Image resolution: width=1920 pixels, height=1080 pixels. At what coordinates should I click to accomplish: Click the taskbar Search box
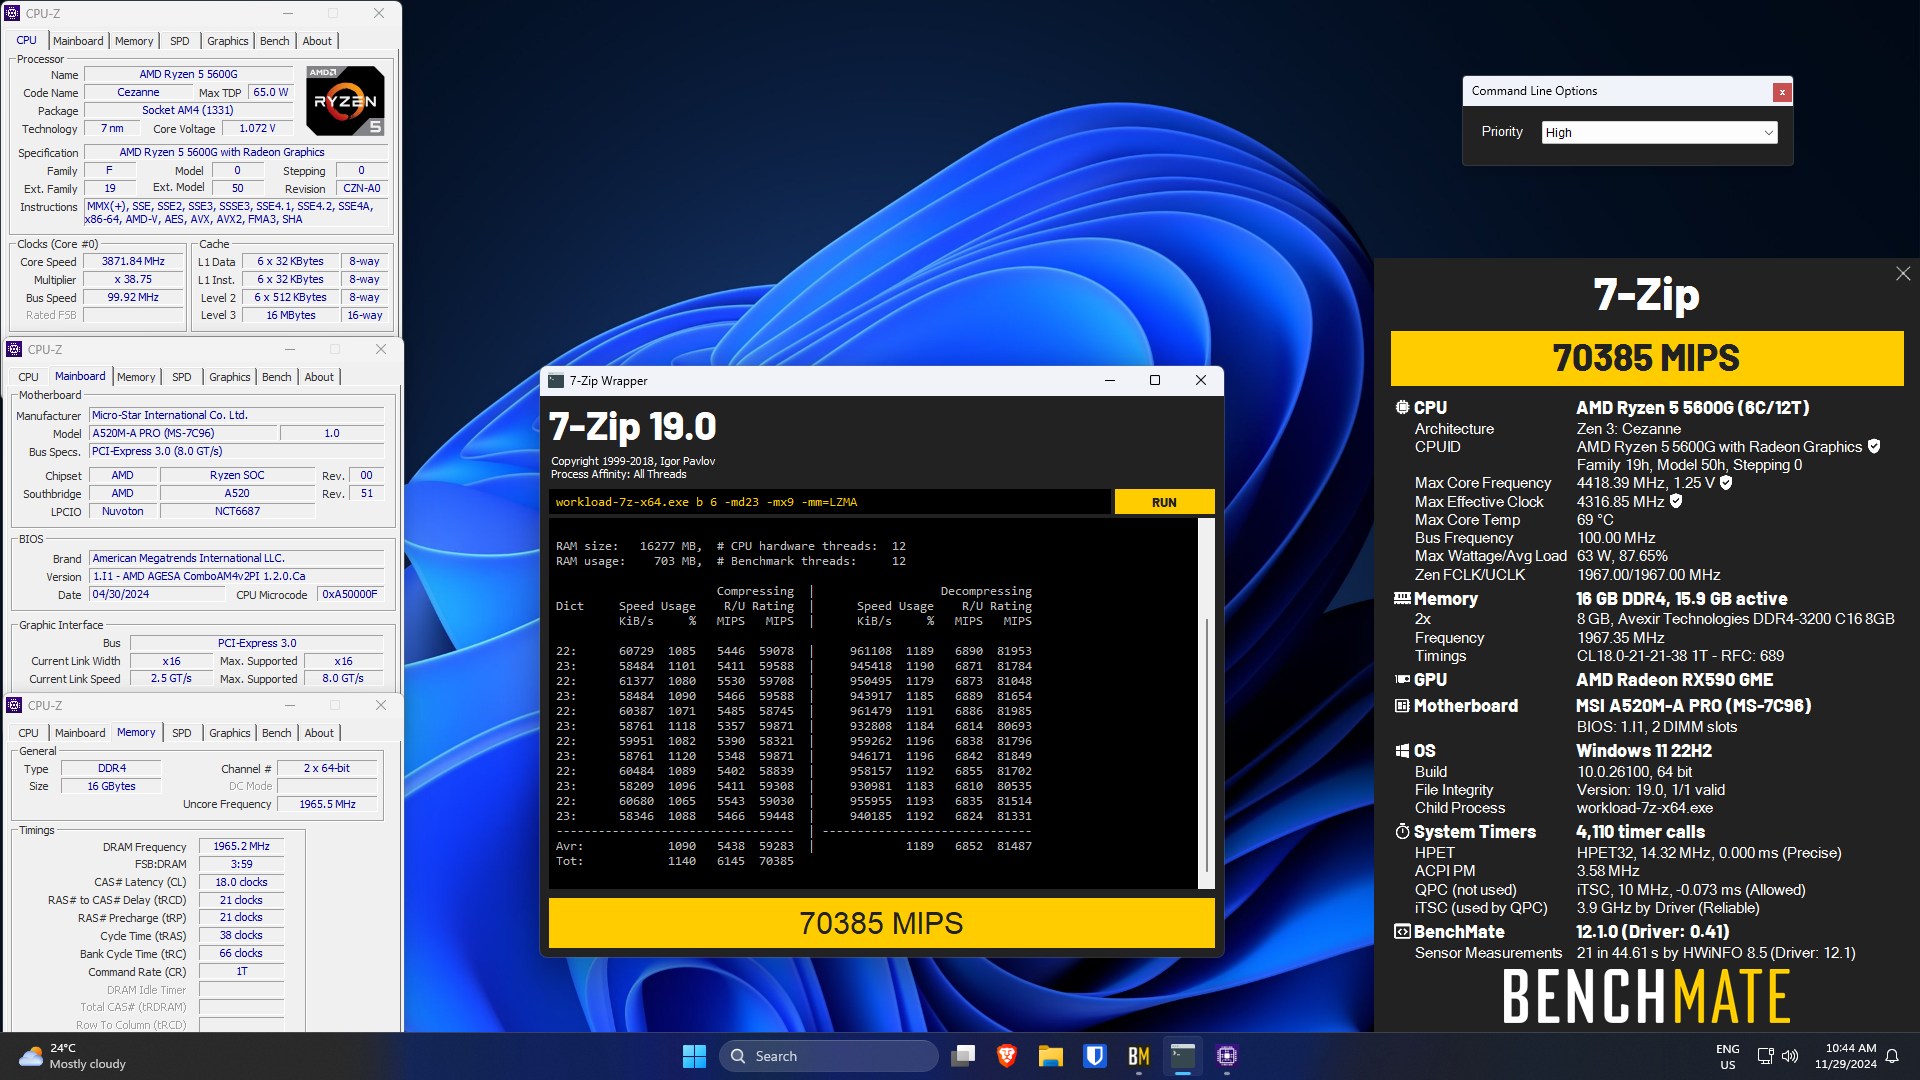(828, 1056)
